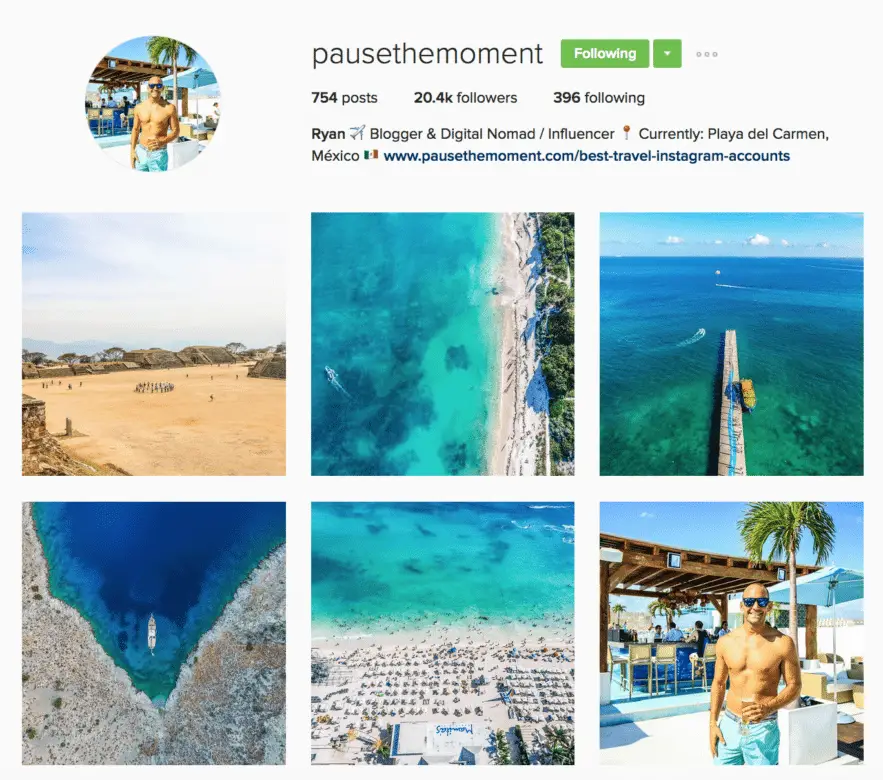Viewport: 883px width, 780px height.
Task: Click the green Following button
Action: [x=605, y=54]
